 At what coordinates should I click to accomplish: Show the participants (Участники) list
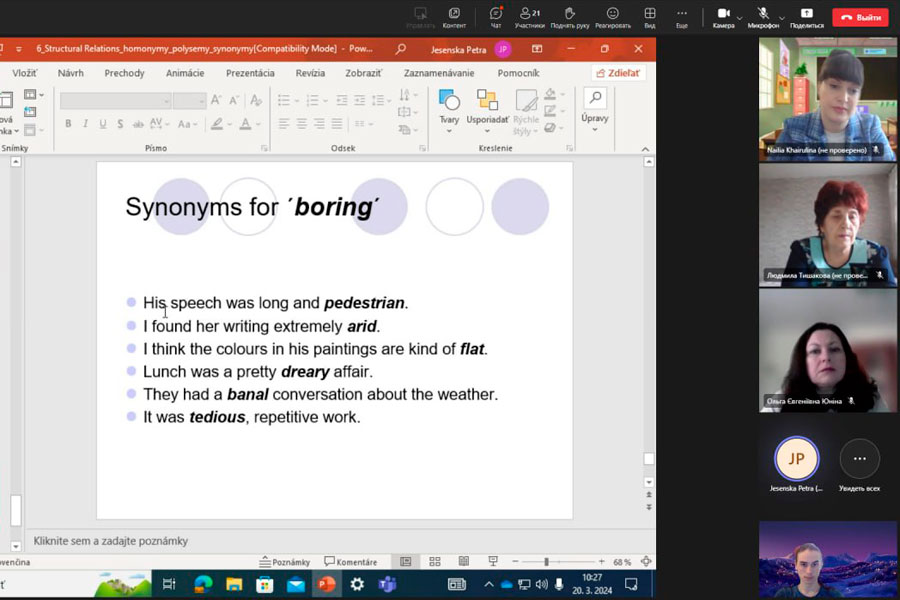pos(529,16)
